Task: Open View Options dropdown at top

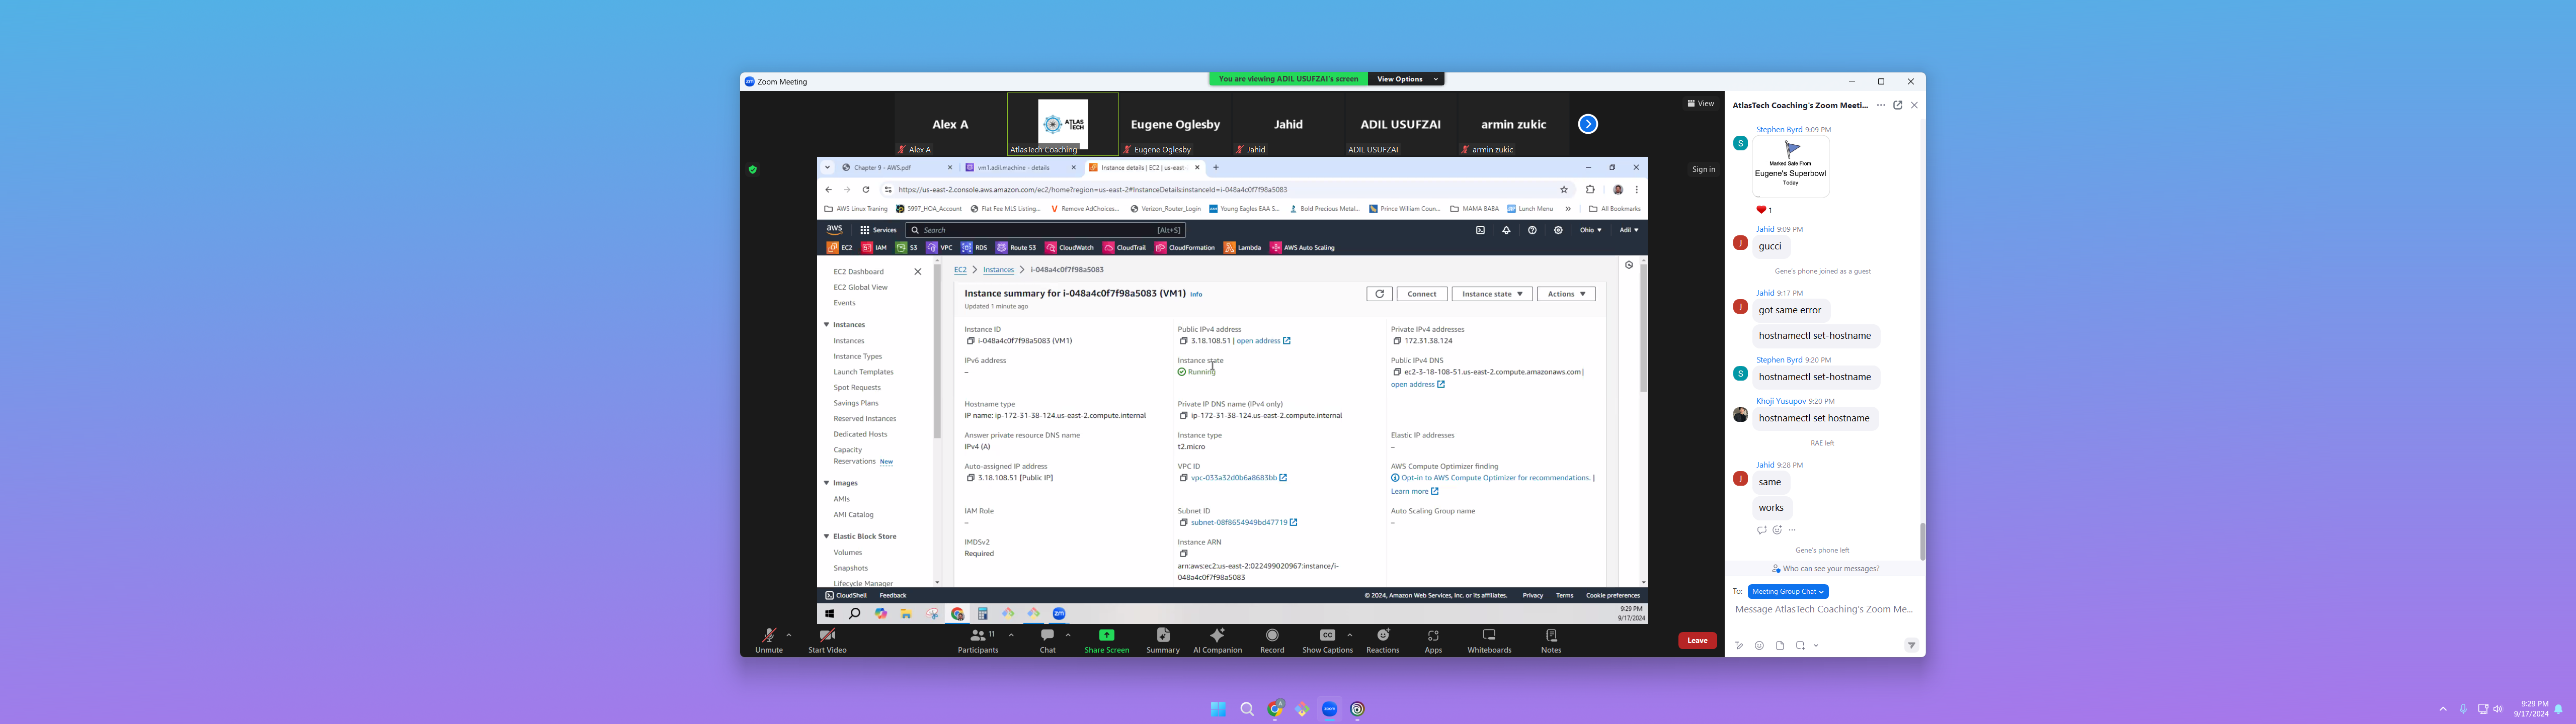Action: (x=1406, y=79)
